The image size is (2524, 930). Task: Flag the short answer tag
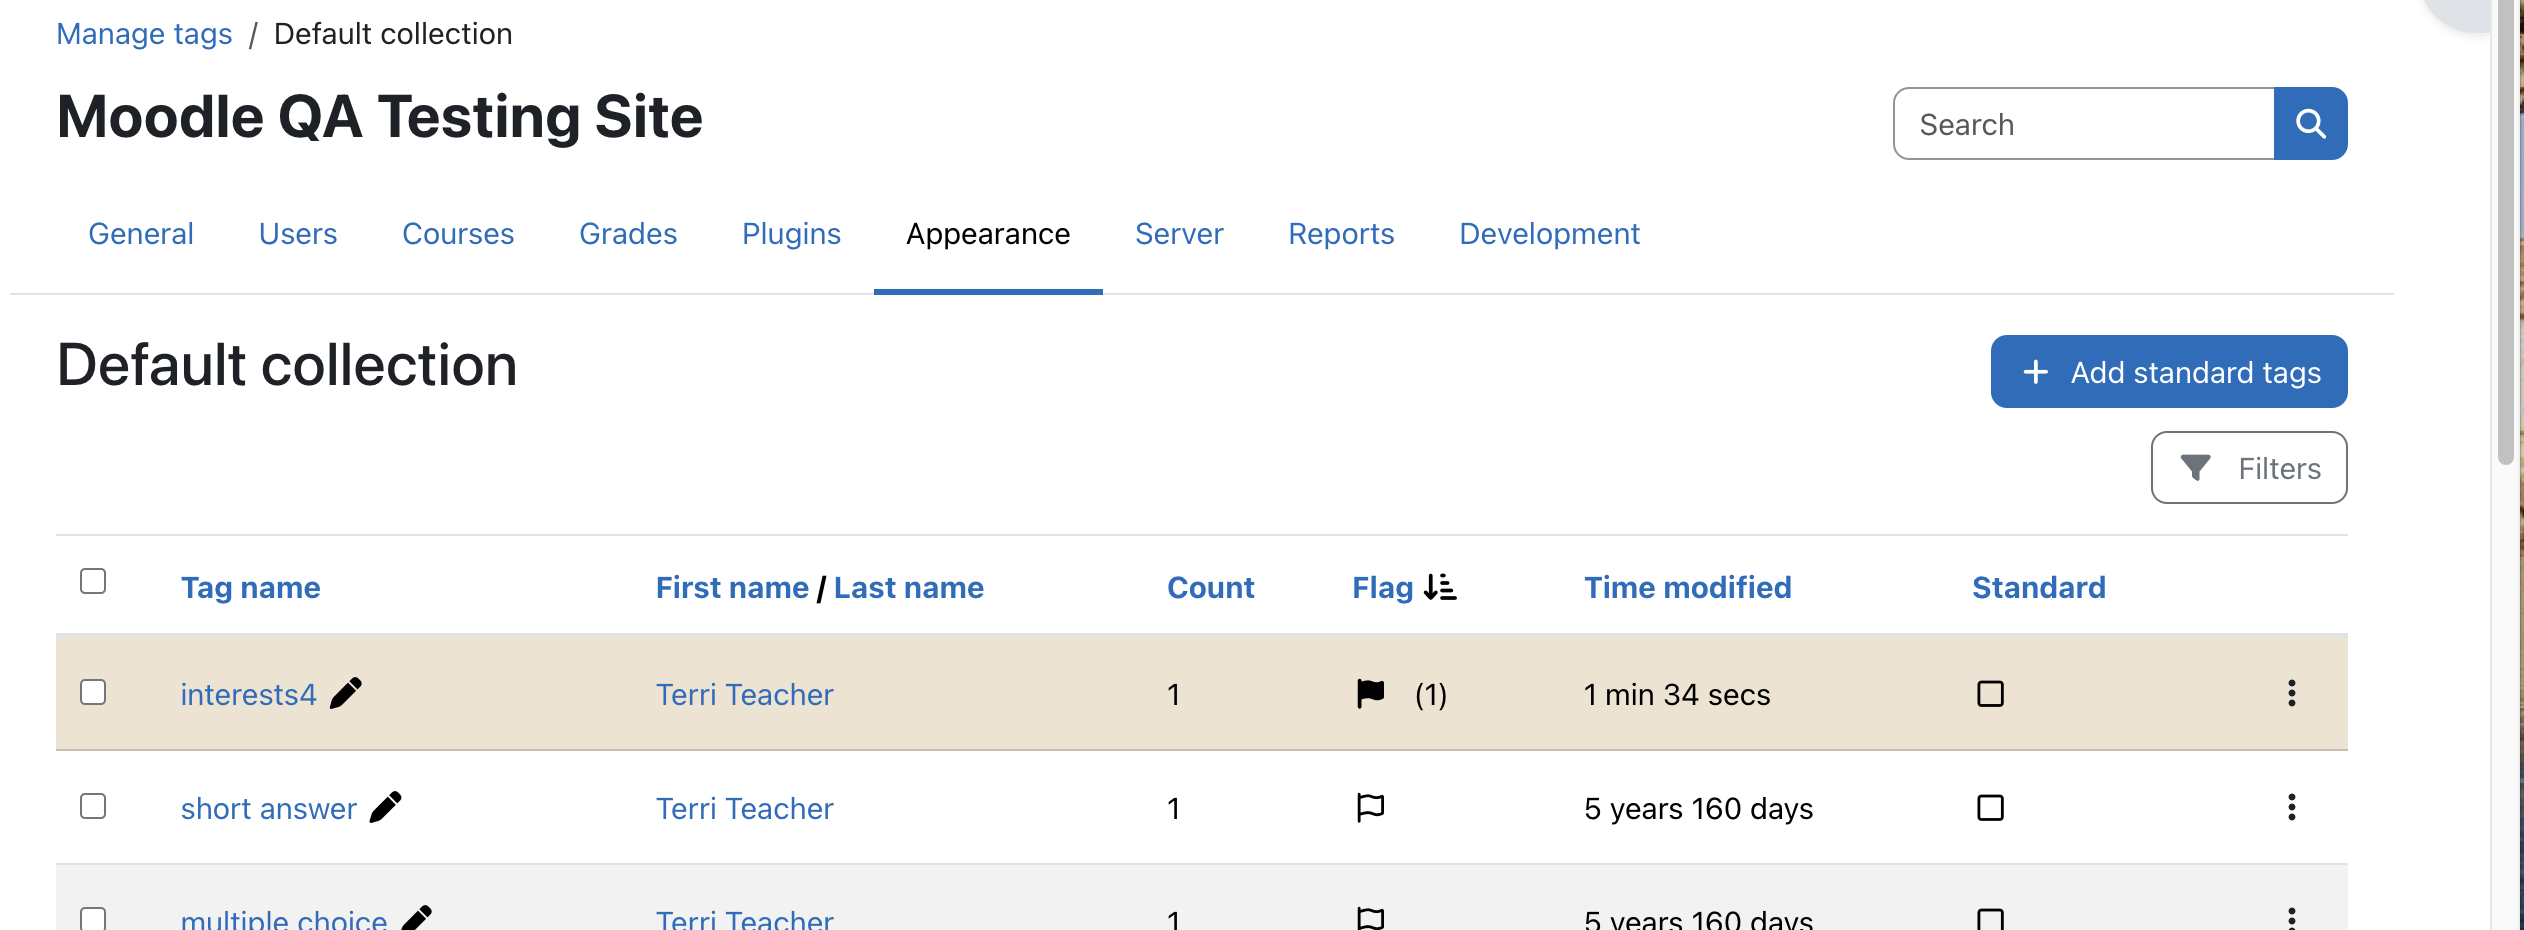[x=1371, y=807]
